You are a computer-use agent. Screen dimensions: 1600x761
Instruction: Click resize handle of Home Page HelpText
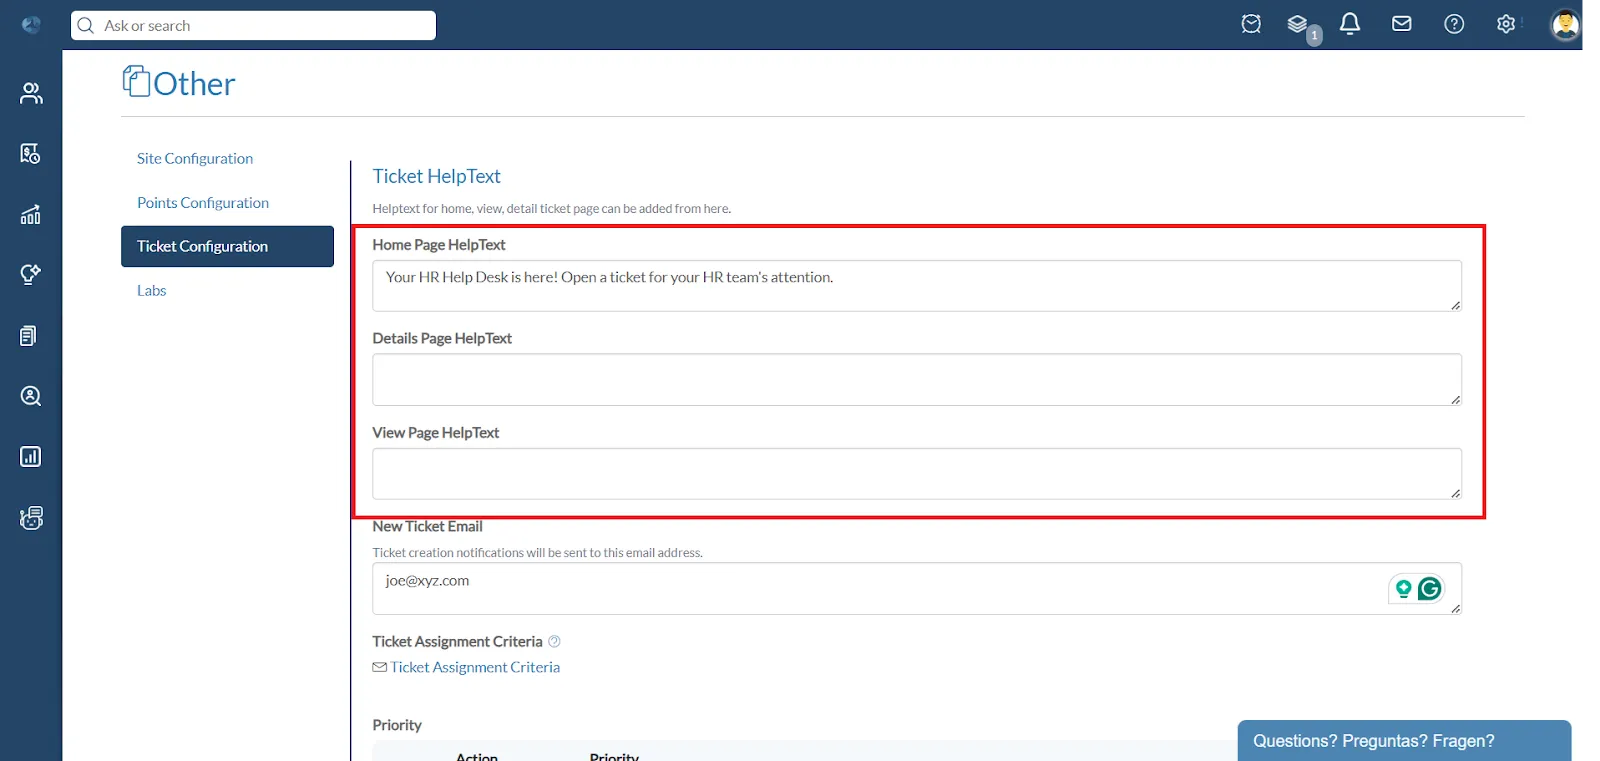(1455, 305)
